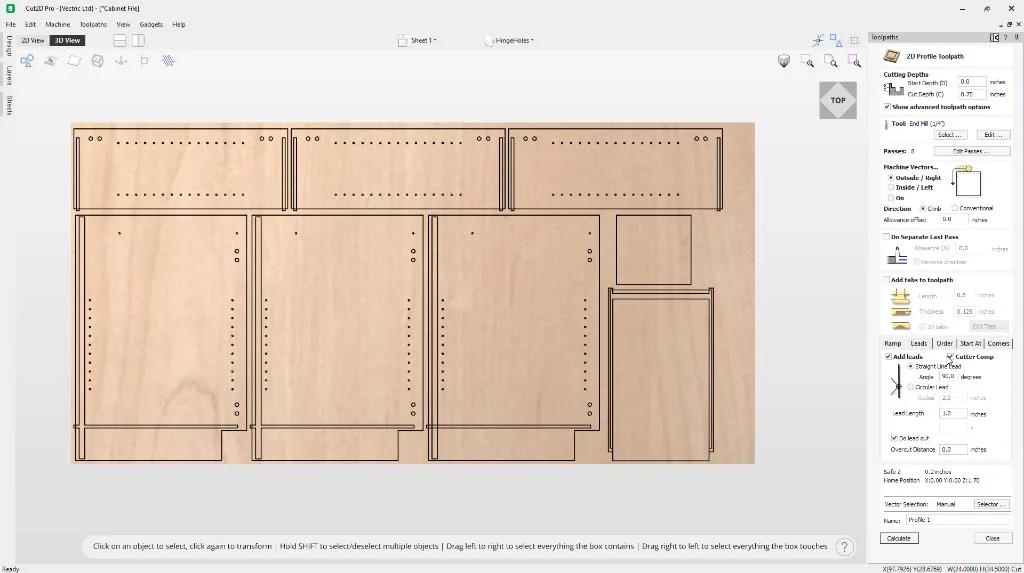Open the Ramp tab
The width and height of the screenshot is (1024, 573).
[893, 344]
